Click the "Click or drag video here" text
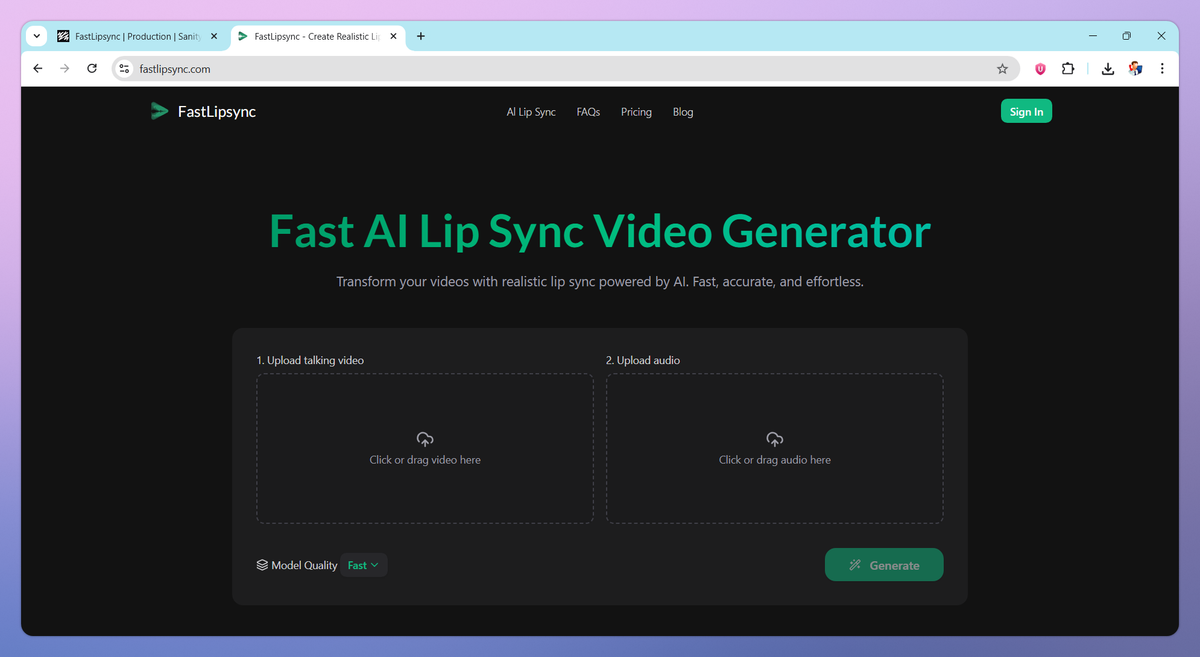1200x657 pixels. click(x=425, y=460)
